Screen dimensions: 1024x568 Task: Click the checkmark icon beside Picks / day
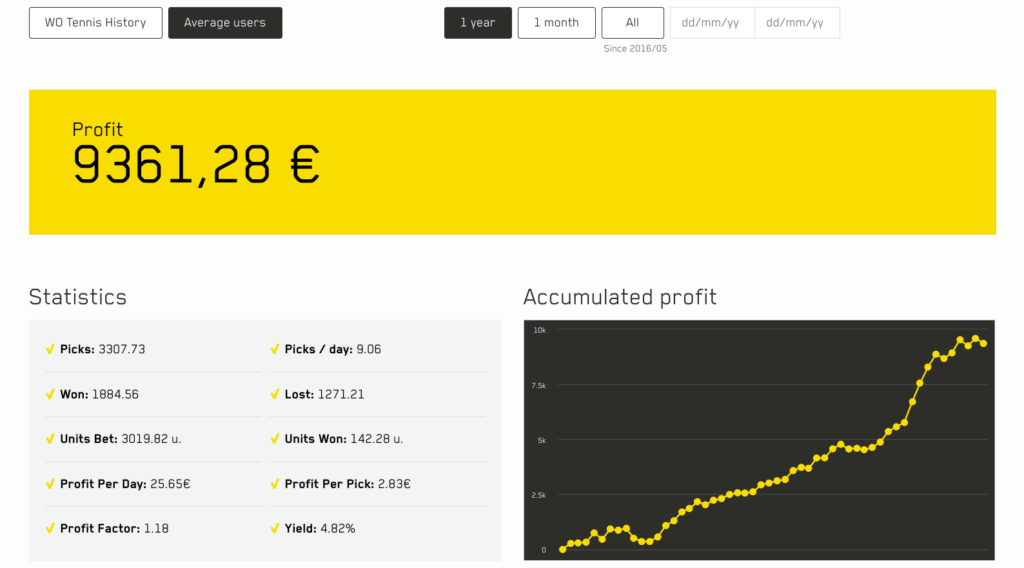pyautogui.click(x=275, y=350)
